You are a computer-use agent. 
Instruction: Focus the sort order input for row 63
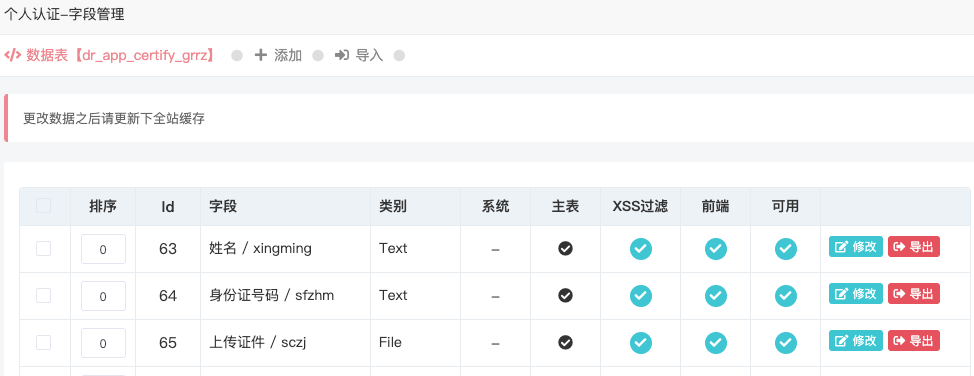[x=103, y=249]
